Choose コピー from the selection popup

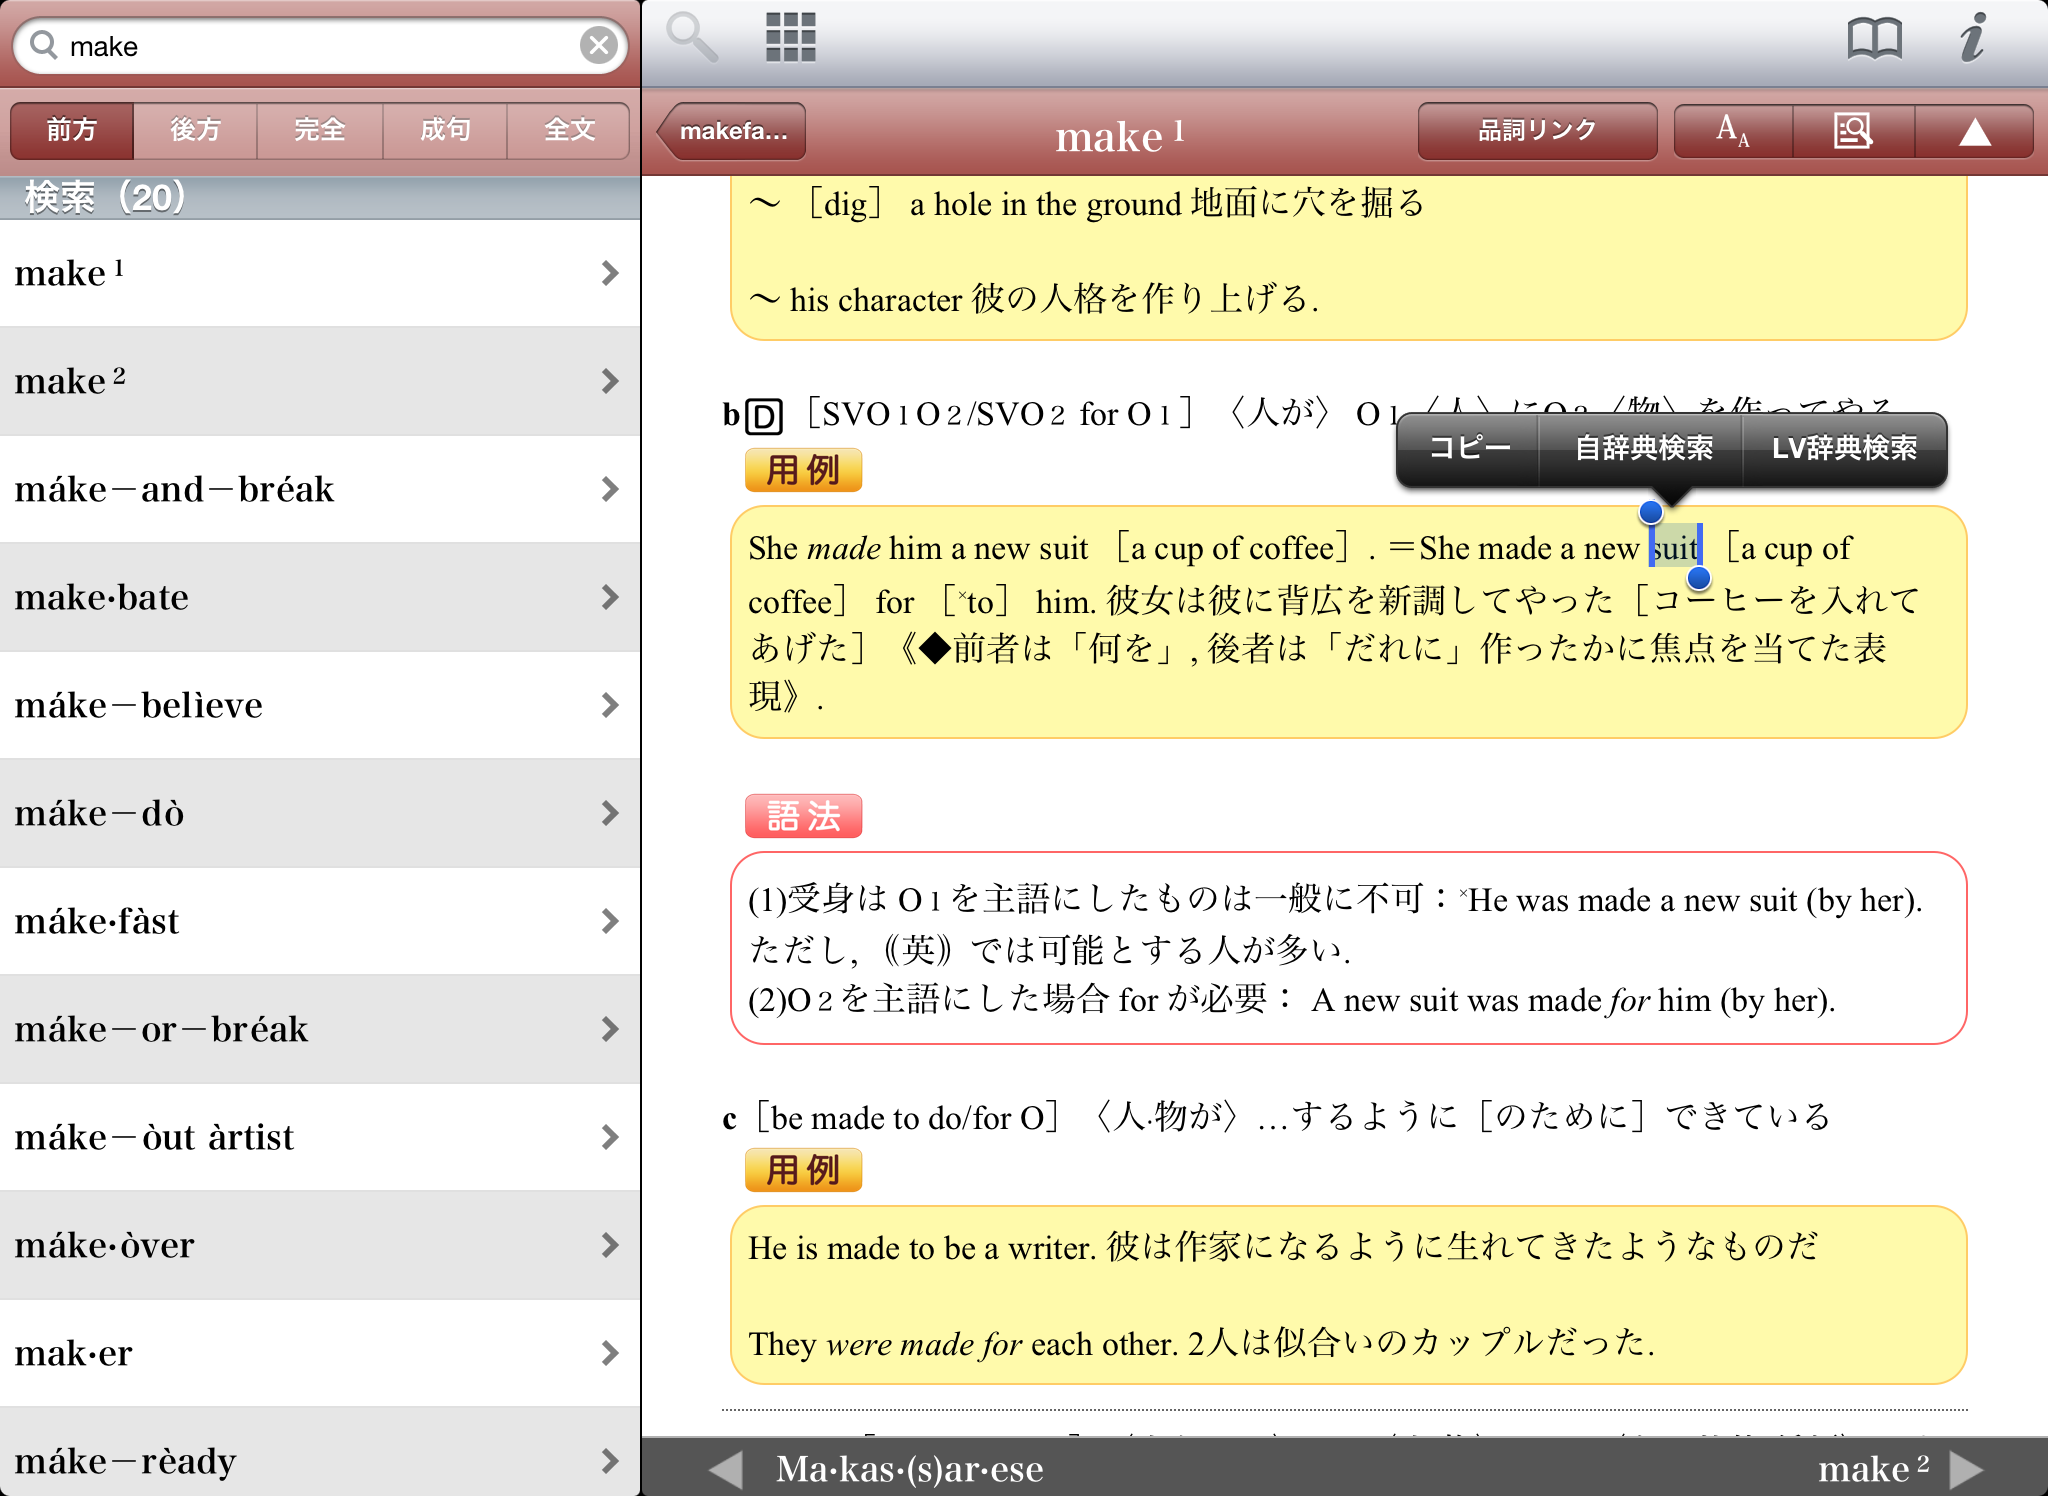point(1469,447)
